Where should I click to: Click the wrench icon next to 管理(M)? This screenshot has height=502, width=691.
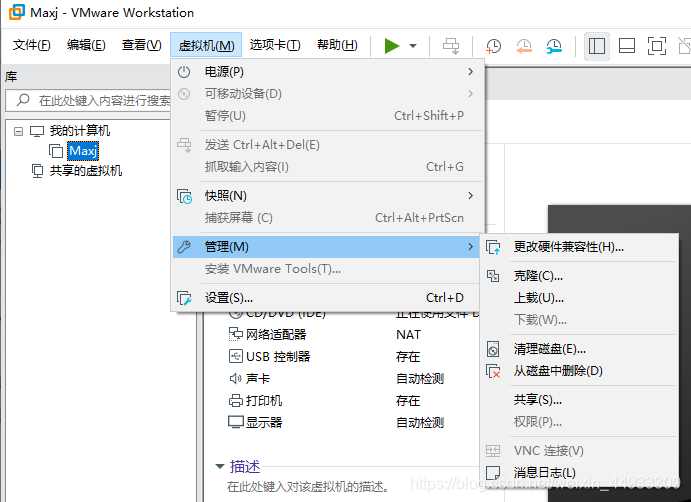(184, 247)
